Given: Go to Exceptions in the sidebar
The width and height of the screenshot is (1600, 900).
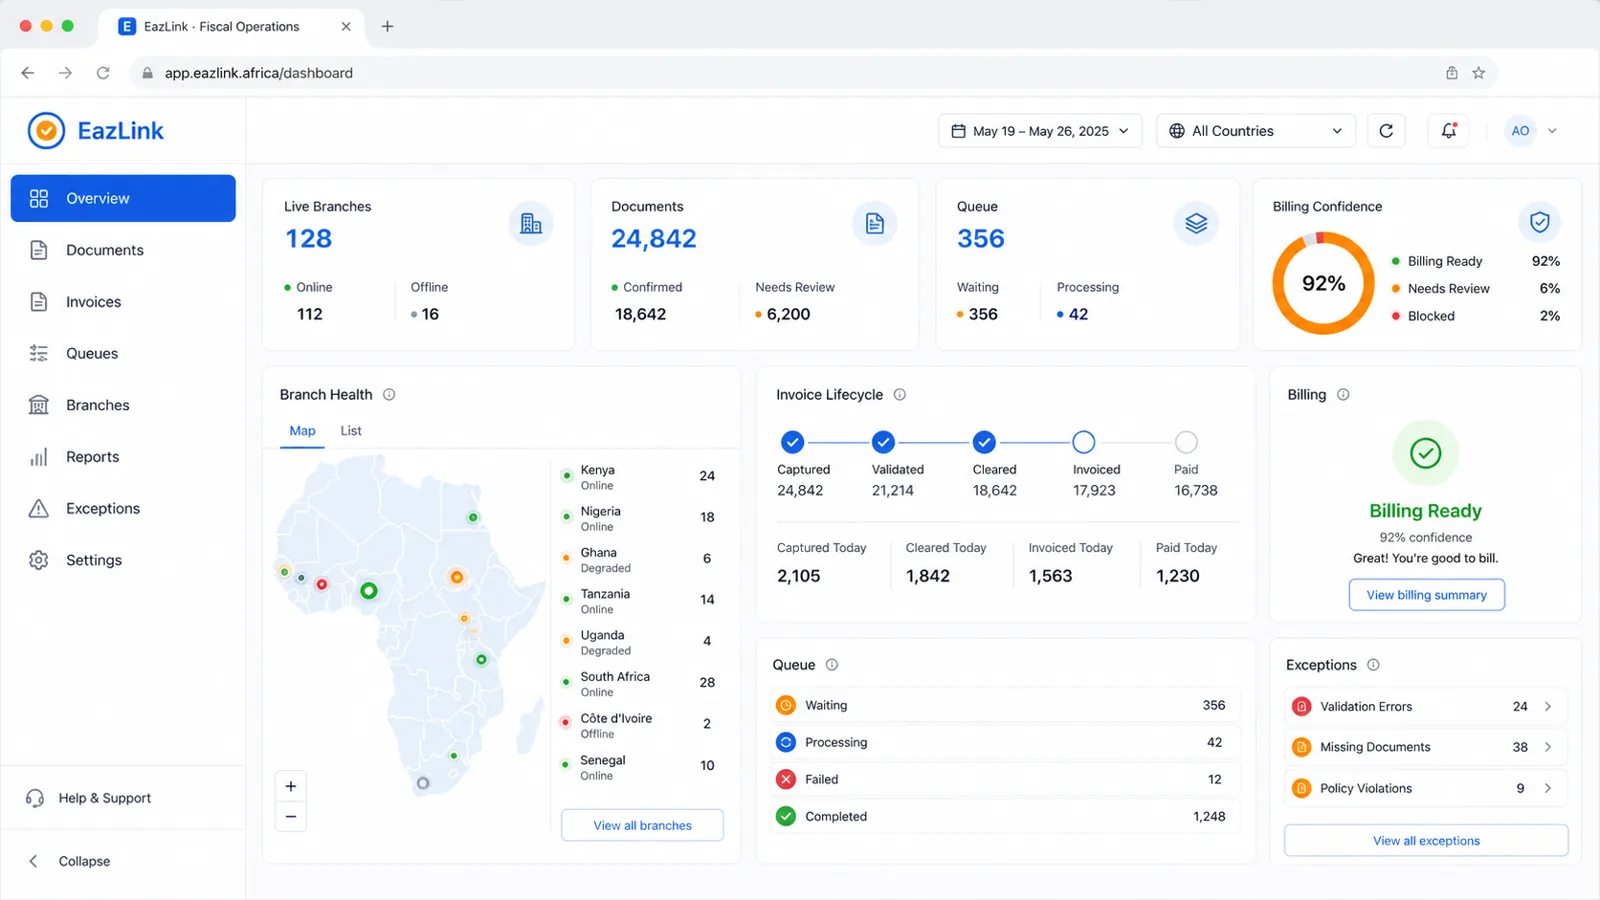Looking at the screenshot, I should point(123,509).
